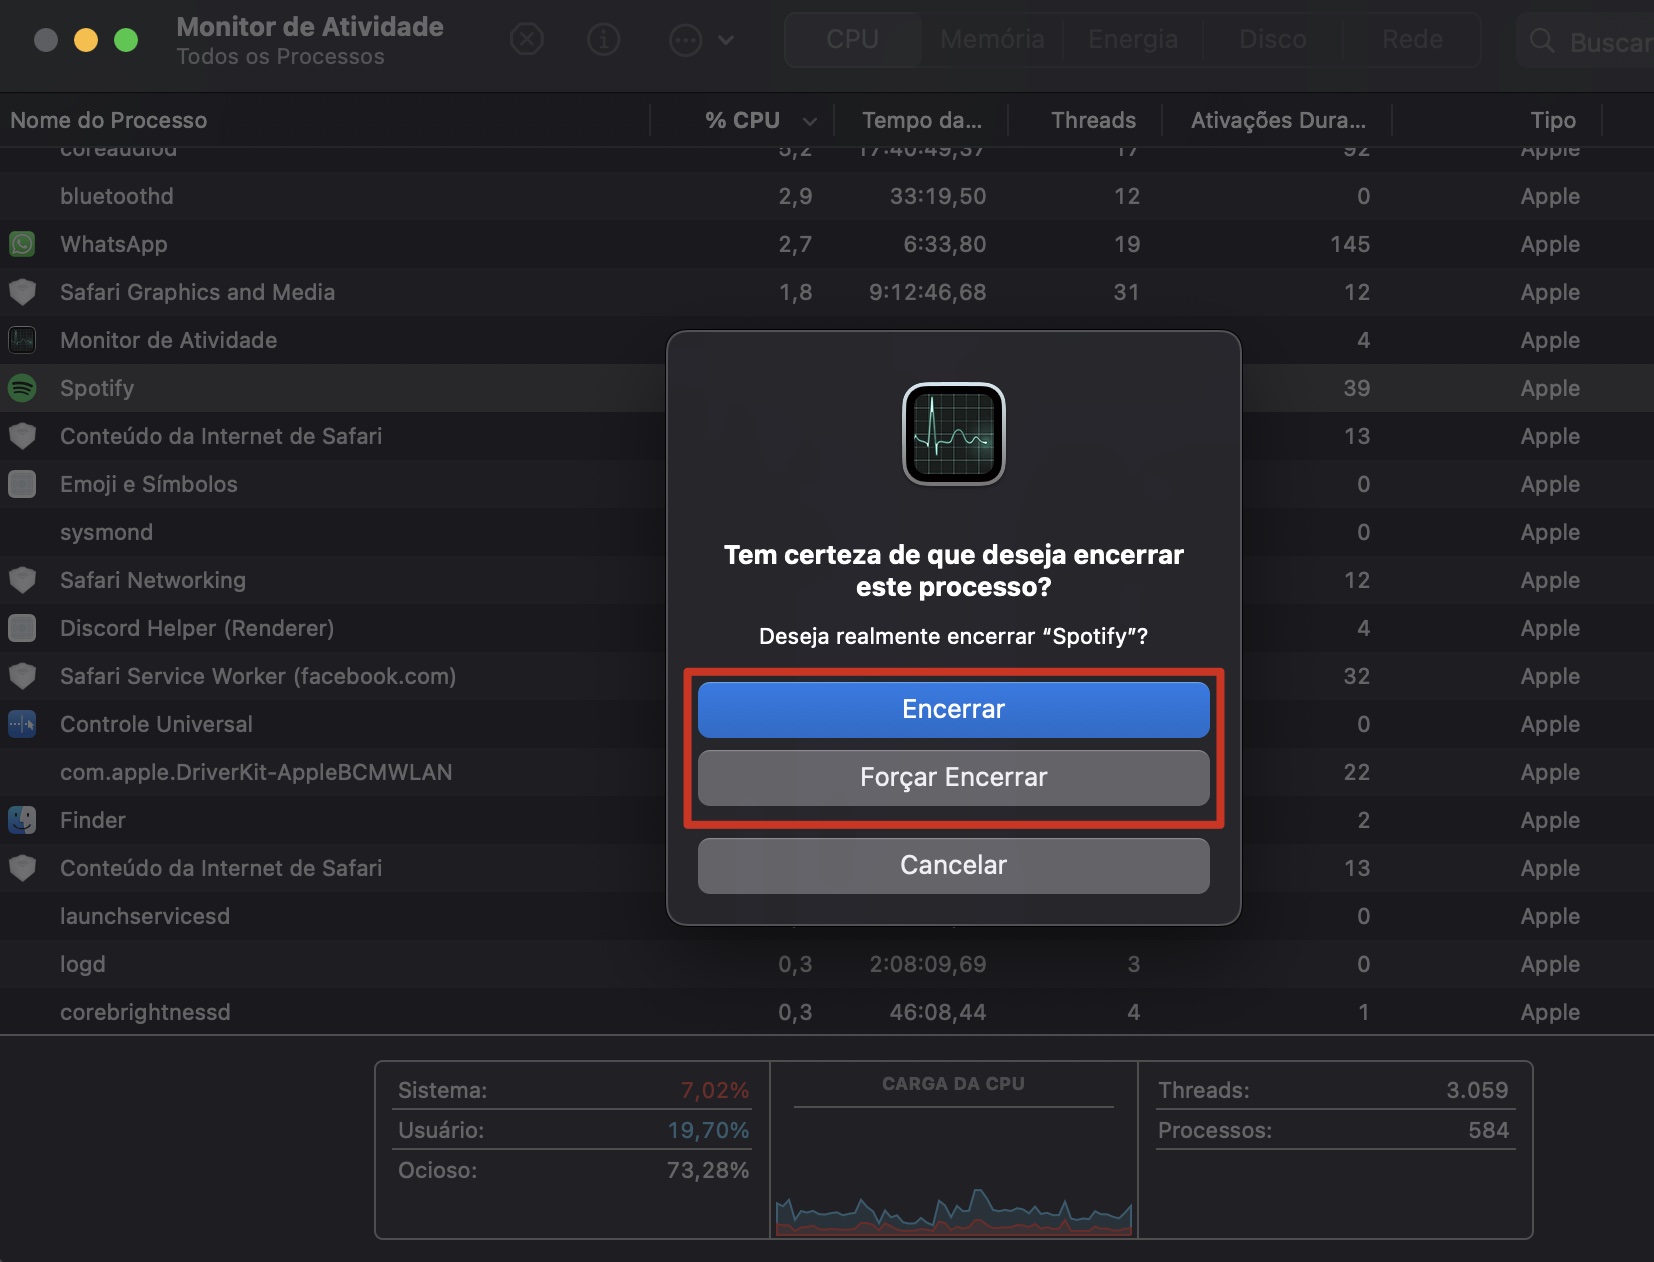Click the Finder icon in the process list
The height and width of the screenshot is (1262, 1654).
(22, 820)
